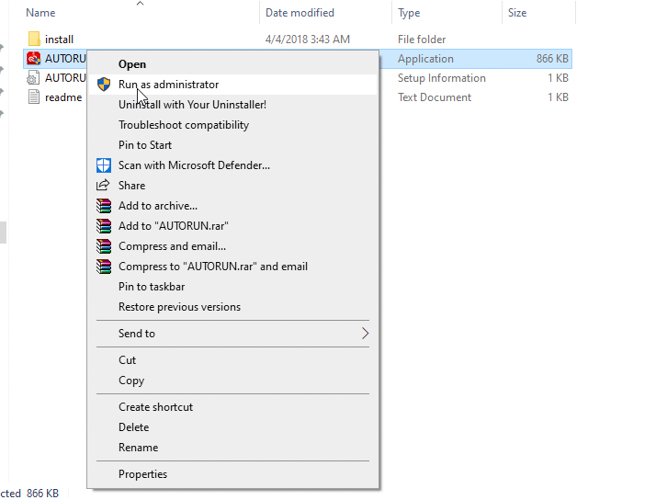Select Delete in the context menu
Image resolution: width=667 pixels, height=500 pixels.
click(135, 428)
